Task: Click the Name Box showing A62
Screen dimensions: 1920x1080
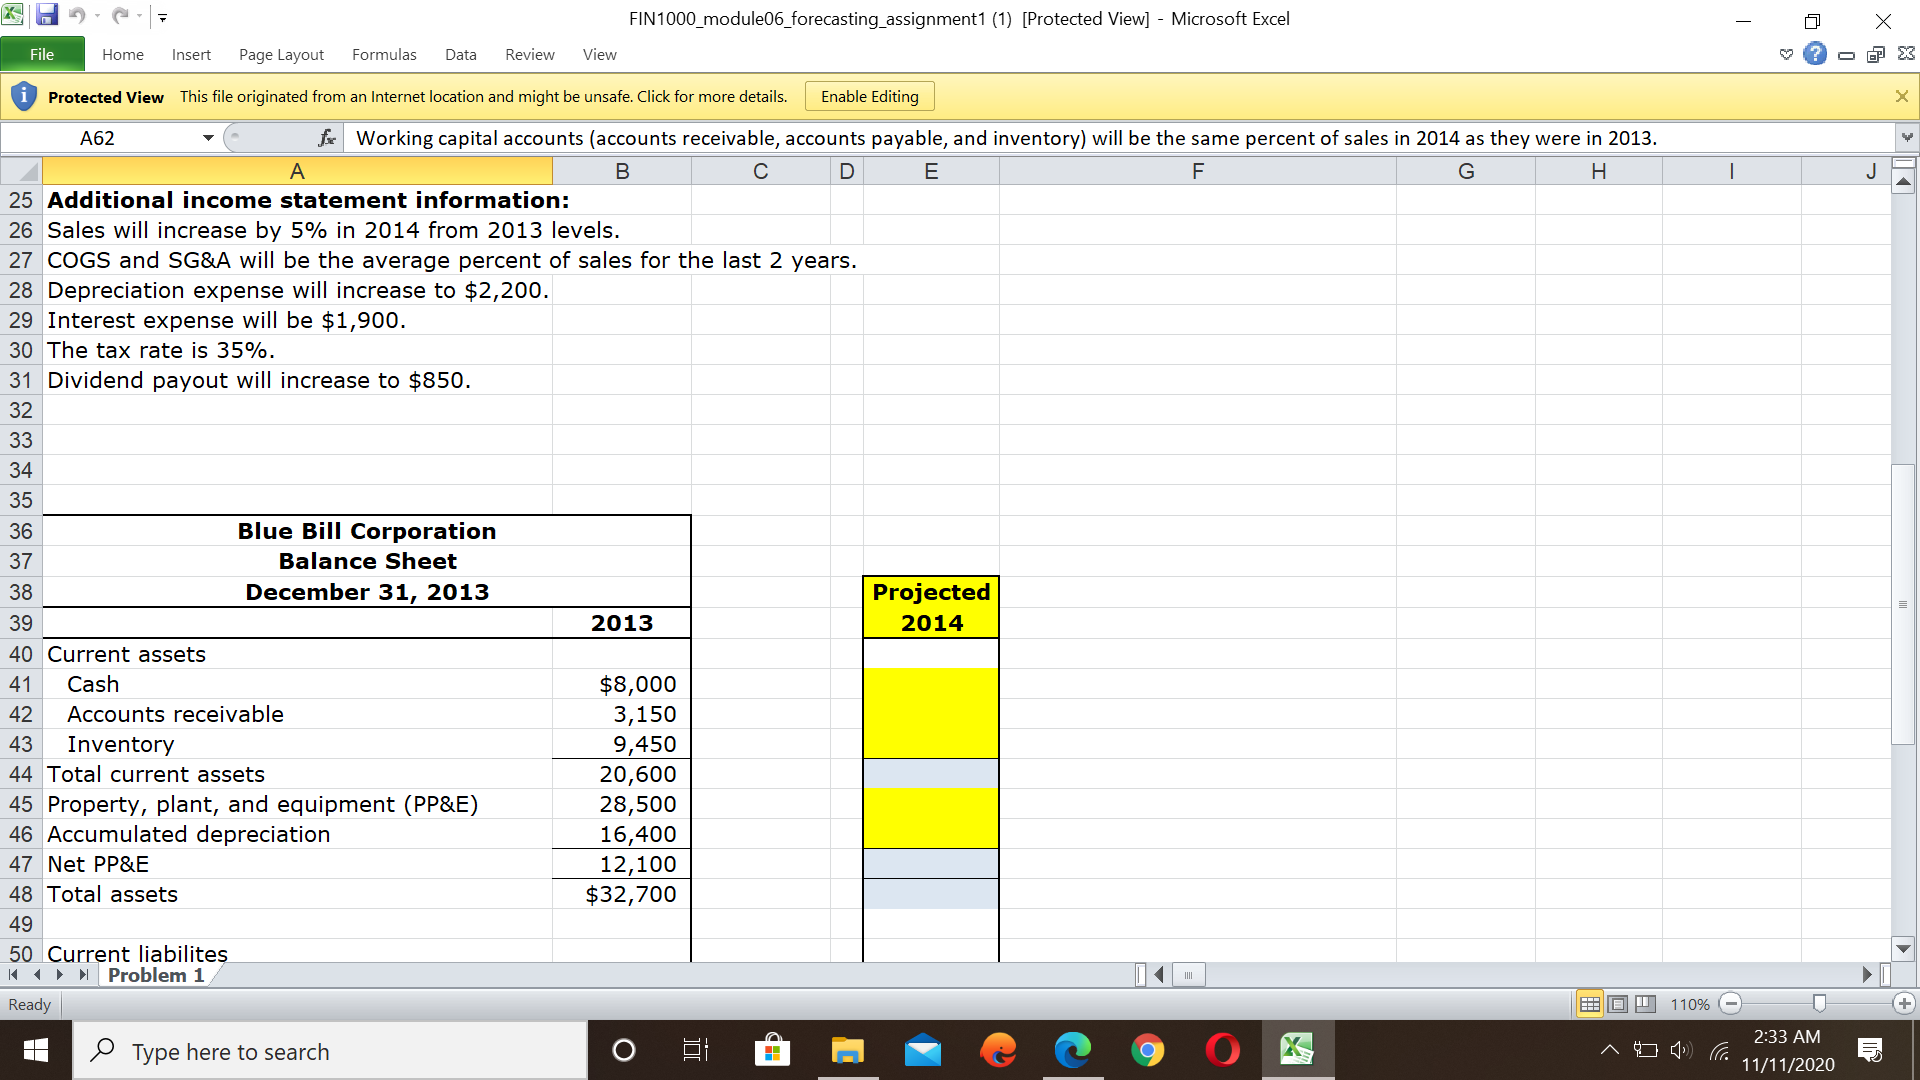Action: click(97, 138)
